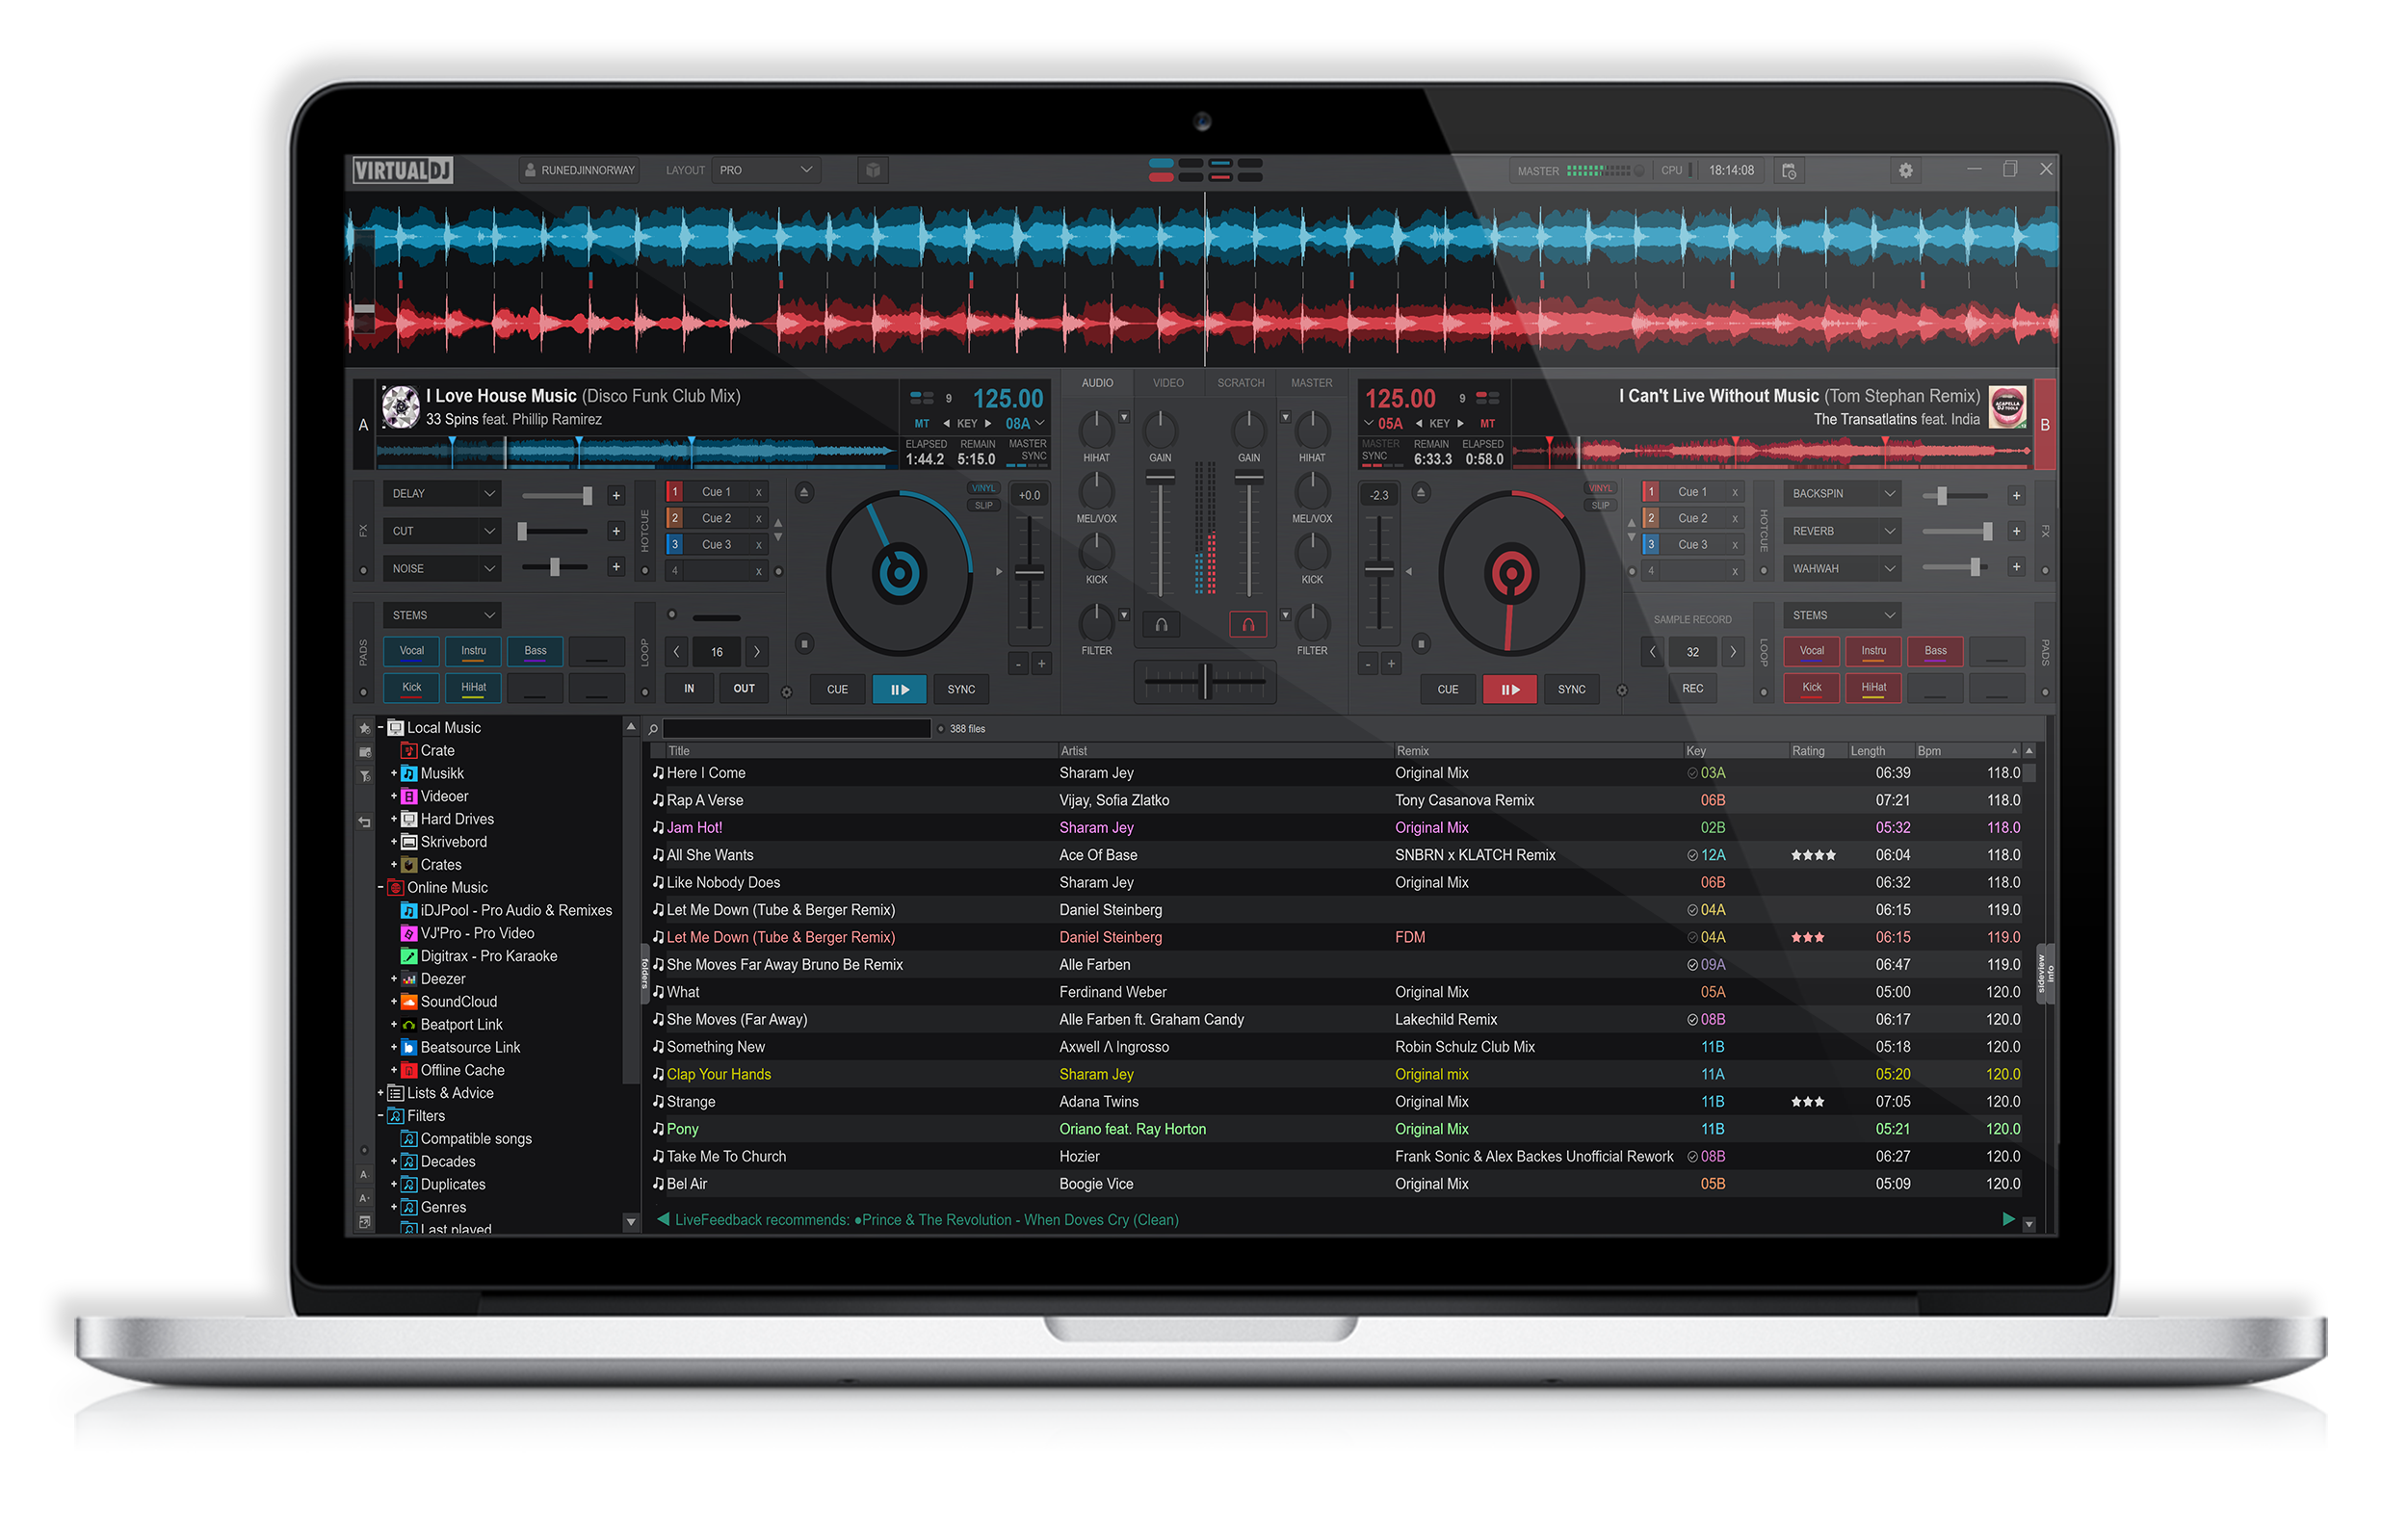Expand the Hard Drives tree node
2408x1539 pixels.
[394, 819]
